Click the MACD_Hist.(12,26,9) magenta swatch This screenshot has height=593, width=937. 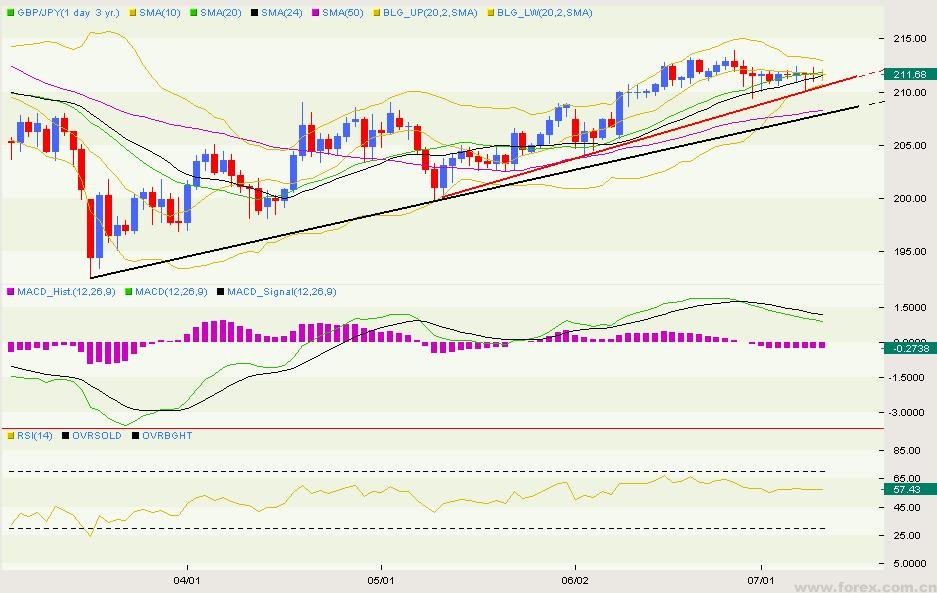tap(10, 291)
